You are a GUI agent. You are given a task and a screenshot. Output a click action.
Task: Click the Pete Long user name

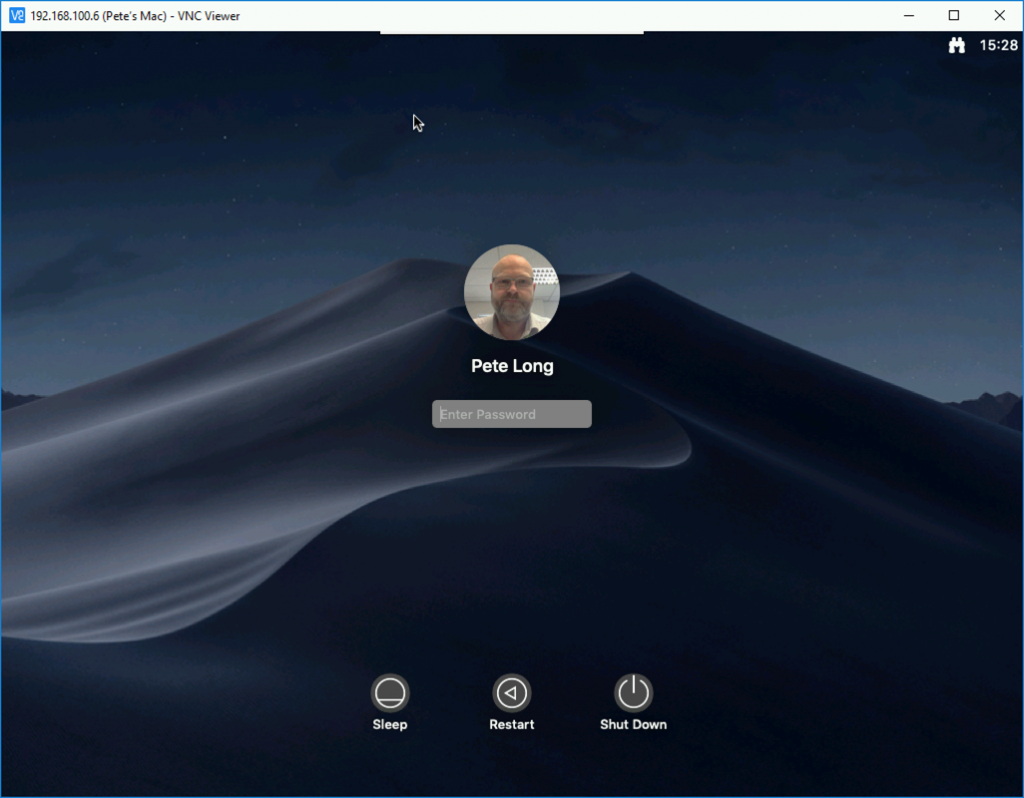tap(512, 366)
